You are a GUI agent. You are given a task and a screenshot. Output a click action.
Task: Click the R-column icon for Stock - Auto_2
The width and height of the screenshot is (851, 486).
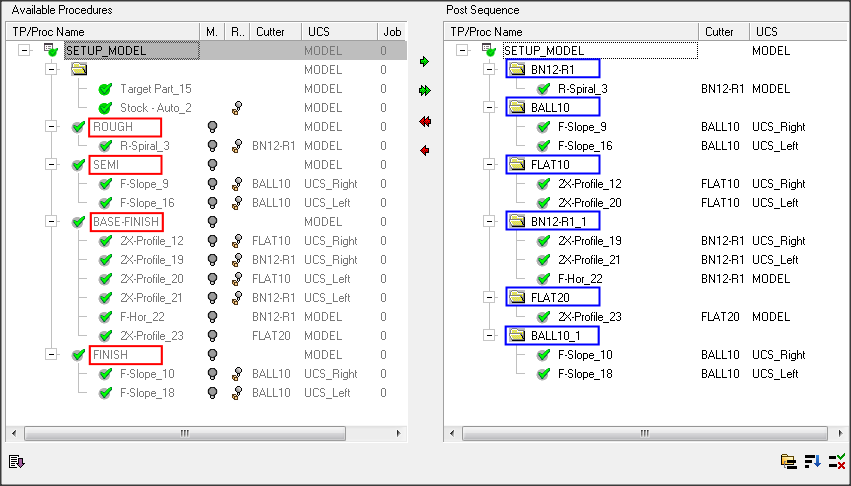[237, 108]
